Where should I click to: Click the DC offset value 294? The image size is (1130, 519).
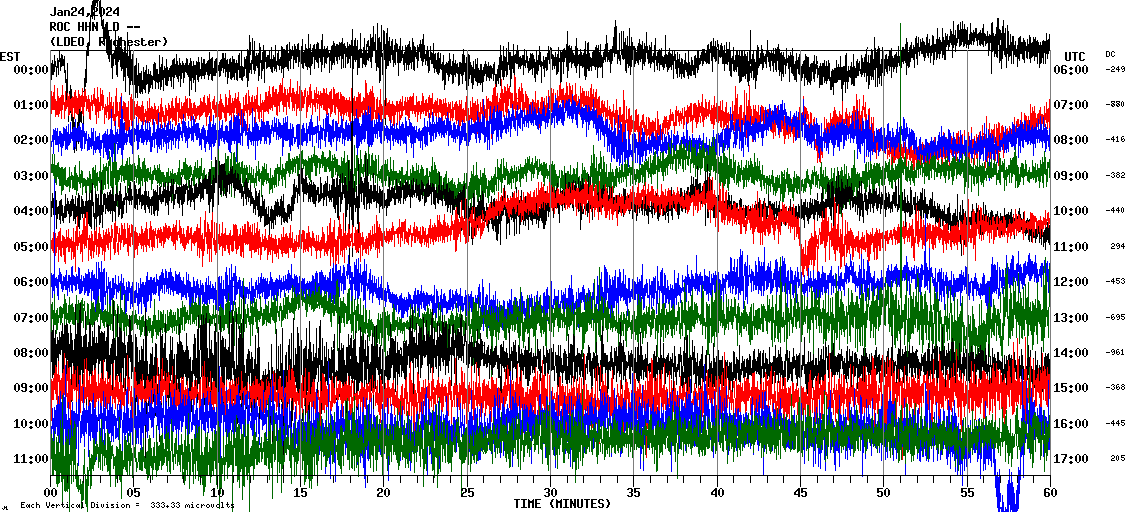click(x=1117, y=246)
